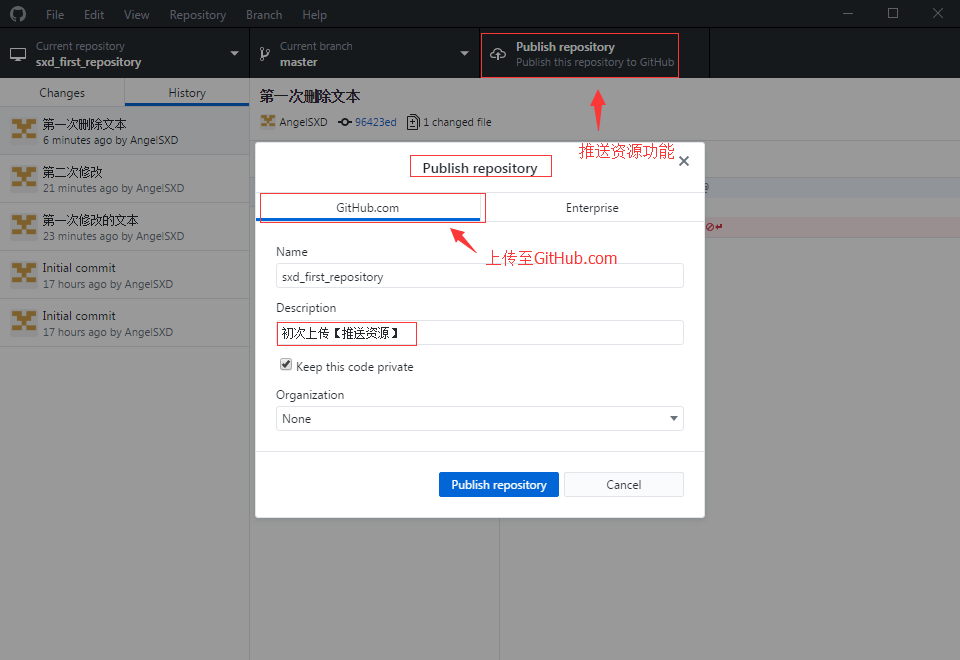Select commit '第一次修改的文本' from 23 minutes ago
This screenshot has height=660, width=960.
(x=124, y=227)
